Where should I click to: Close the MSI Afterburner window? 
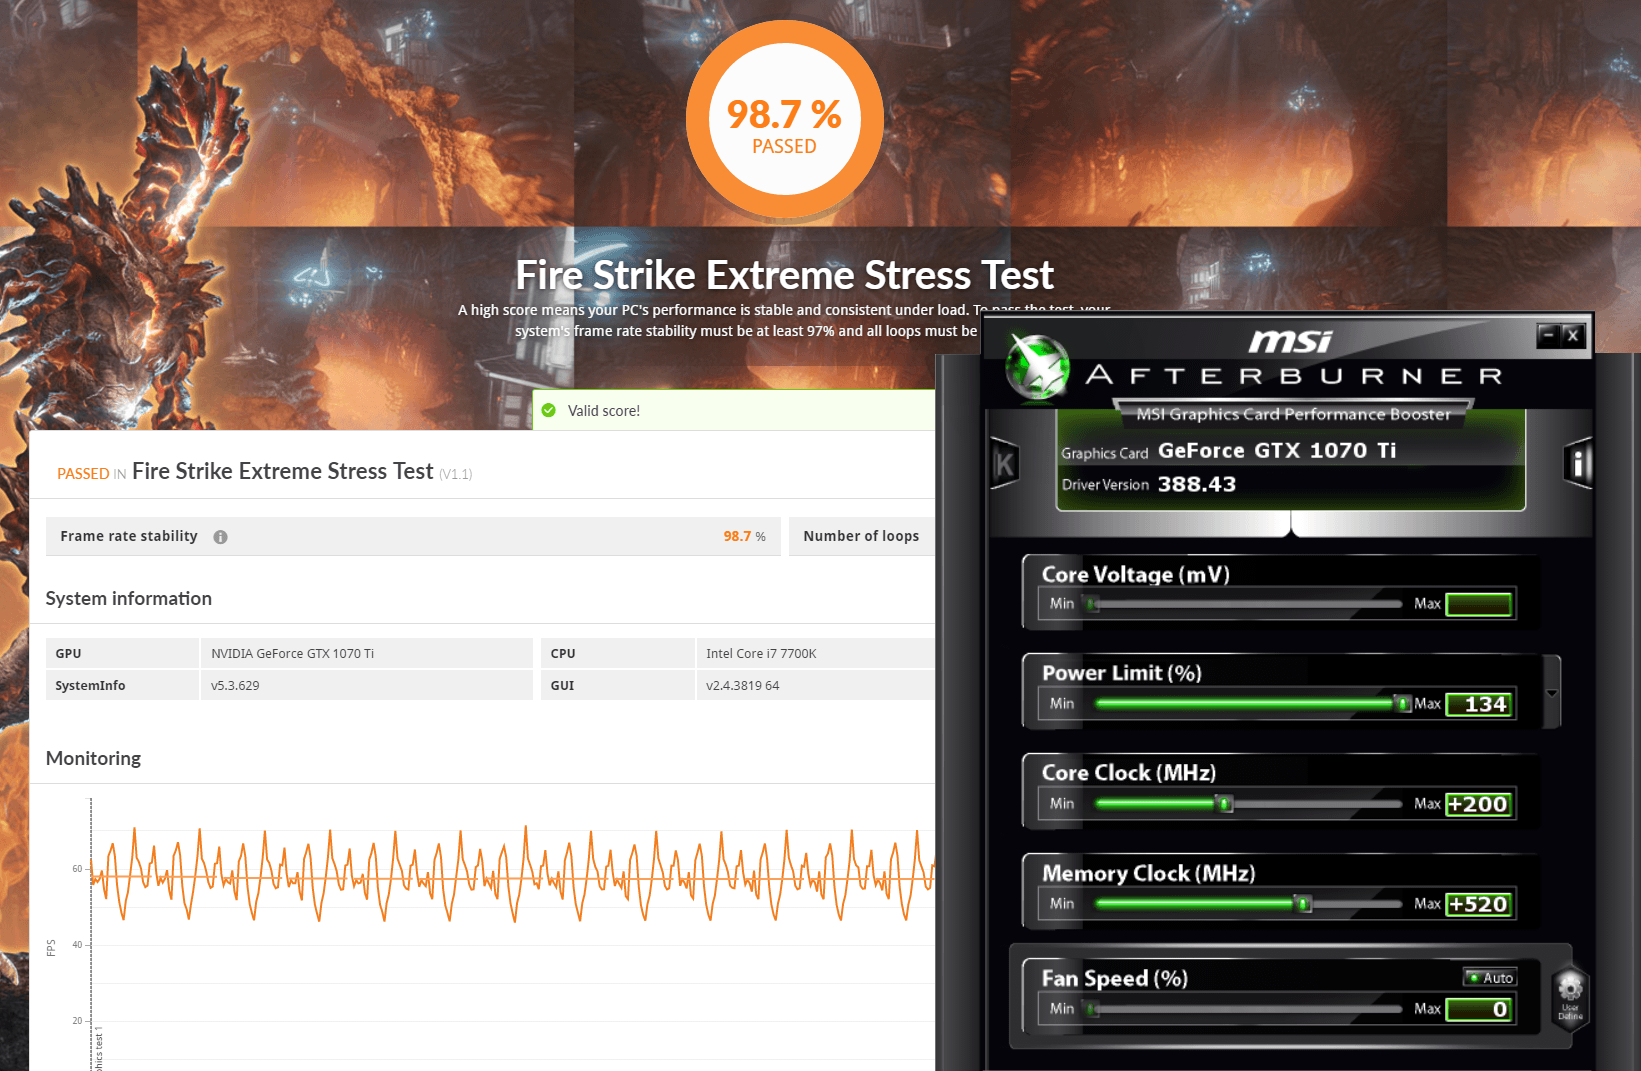(x=1573, y=335)
